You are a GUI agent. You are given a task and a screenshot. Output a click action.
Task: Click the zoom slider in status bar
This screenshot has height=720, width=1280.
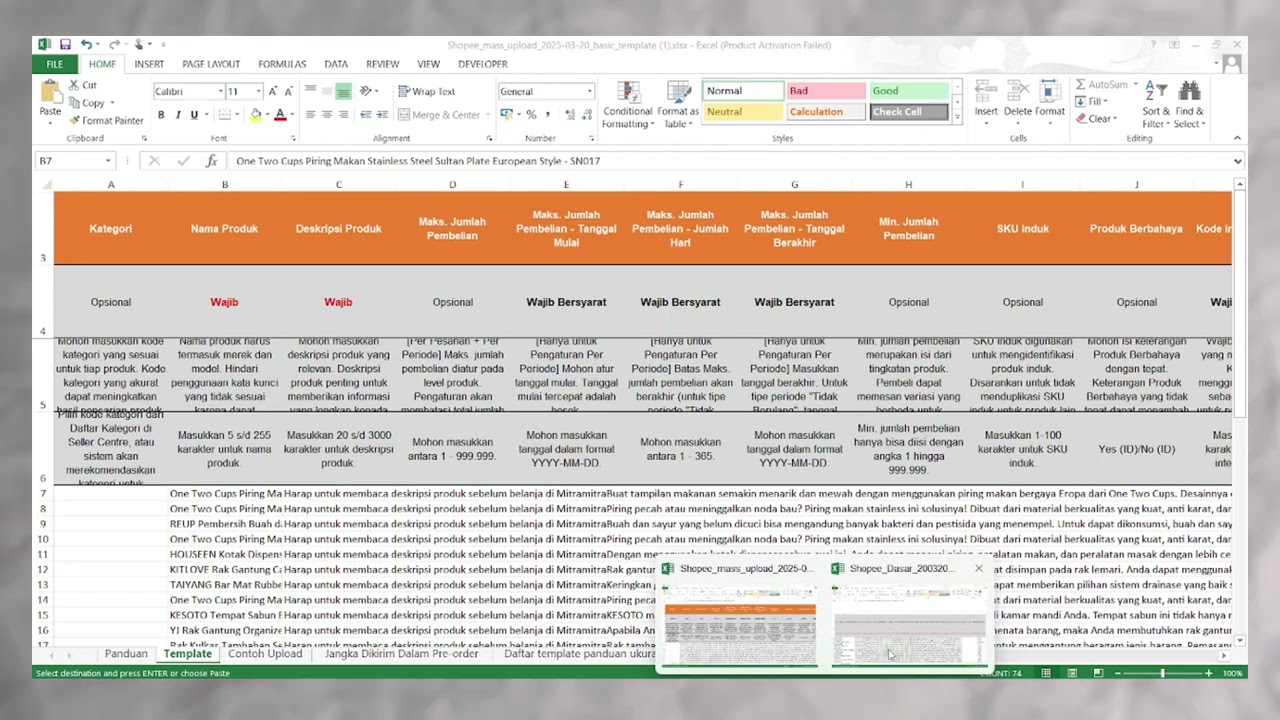point(1162,673)
